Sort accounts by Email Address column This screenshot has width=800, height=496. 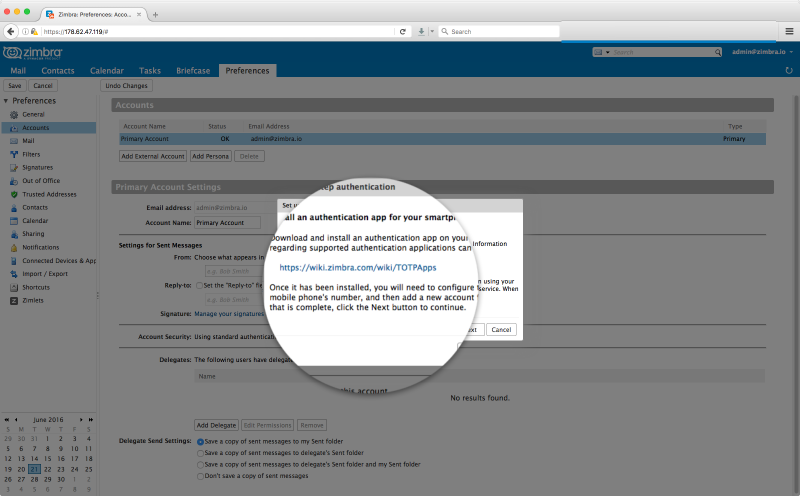point(269,127)
